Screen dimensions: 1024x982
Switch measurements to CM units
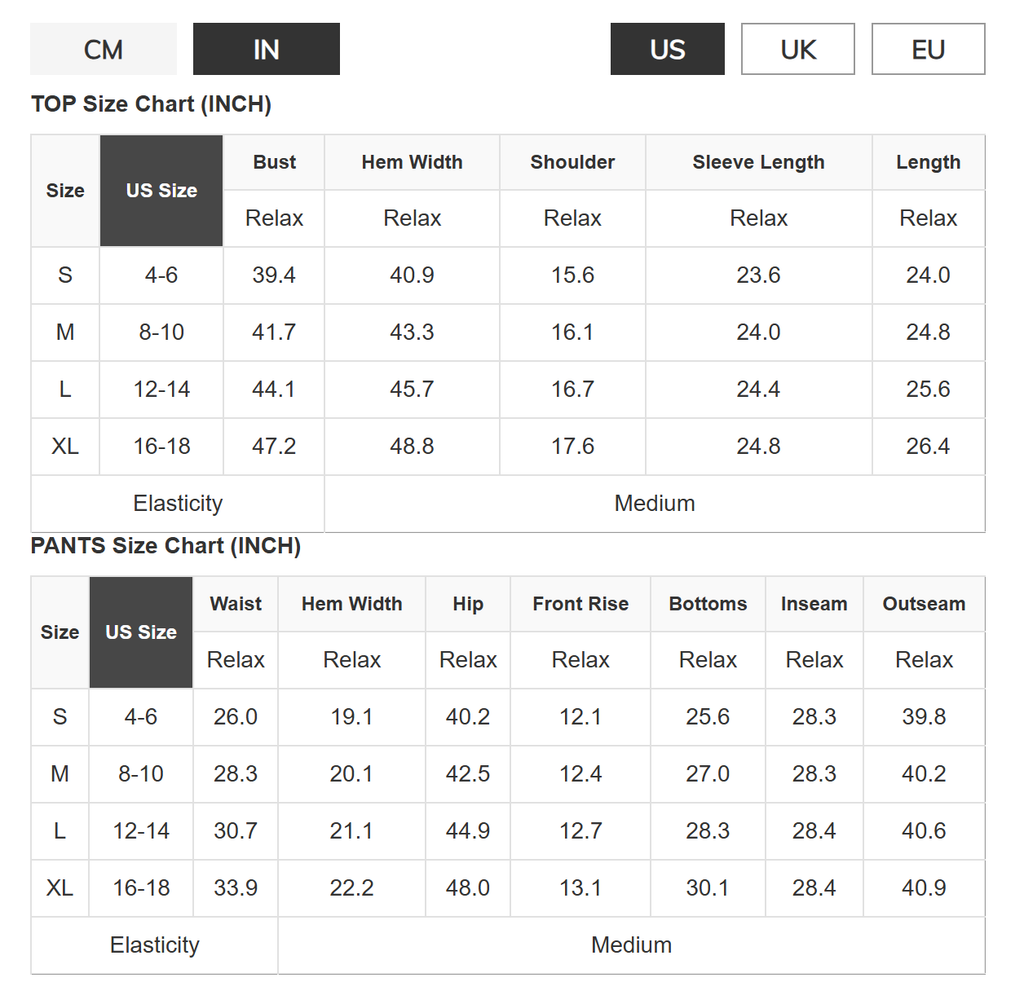103,49
